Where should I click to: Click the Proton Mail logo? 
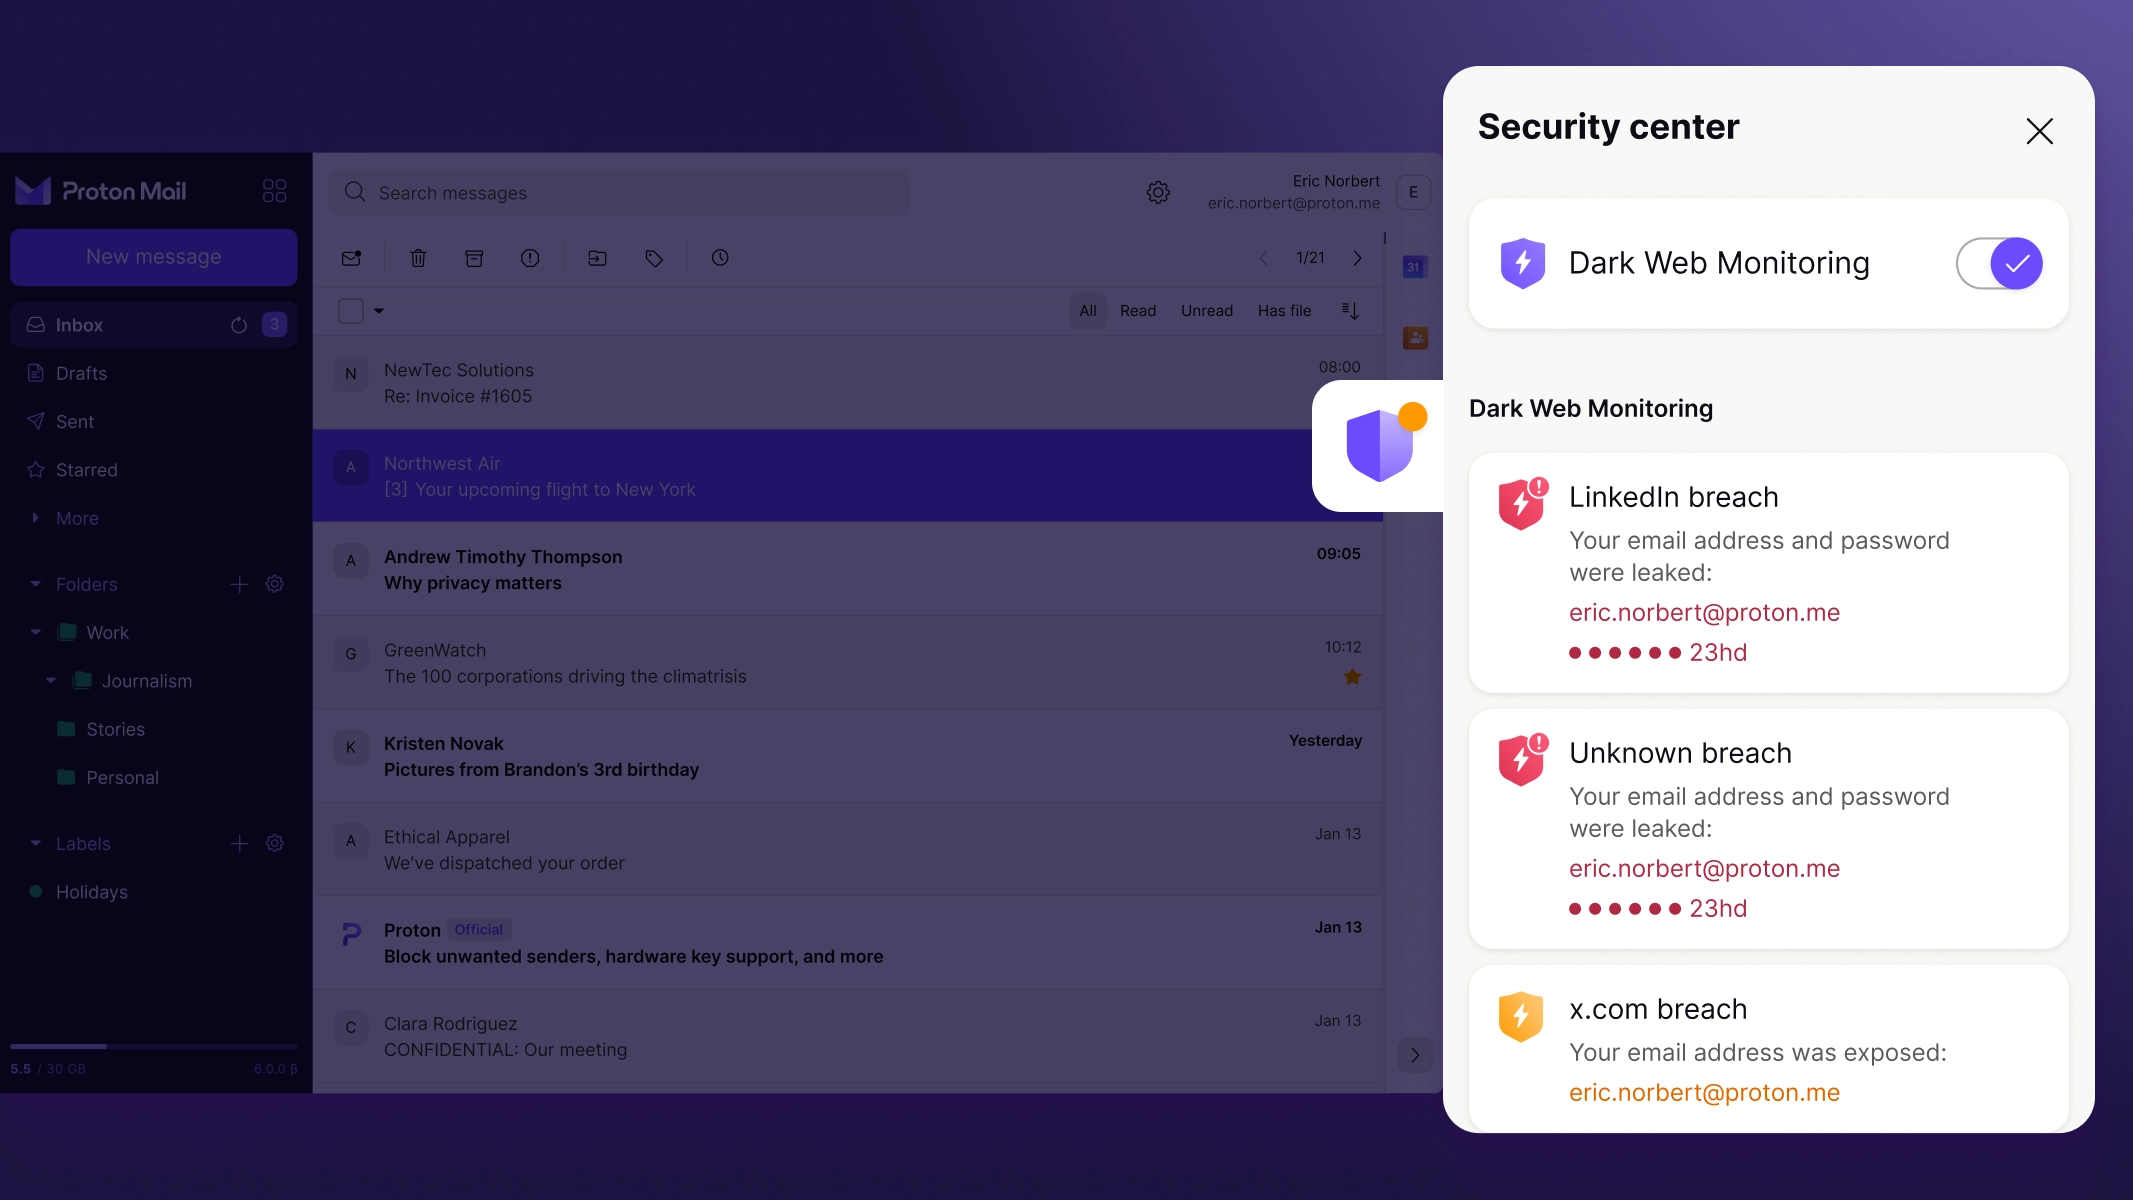click(101, 191)
